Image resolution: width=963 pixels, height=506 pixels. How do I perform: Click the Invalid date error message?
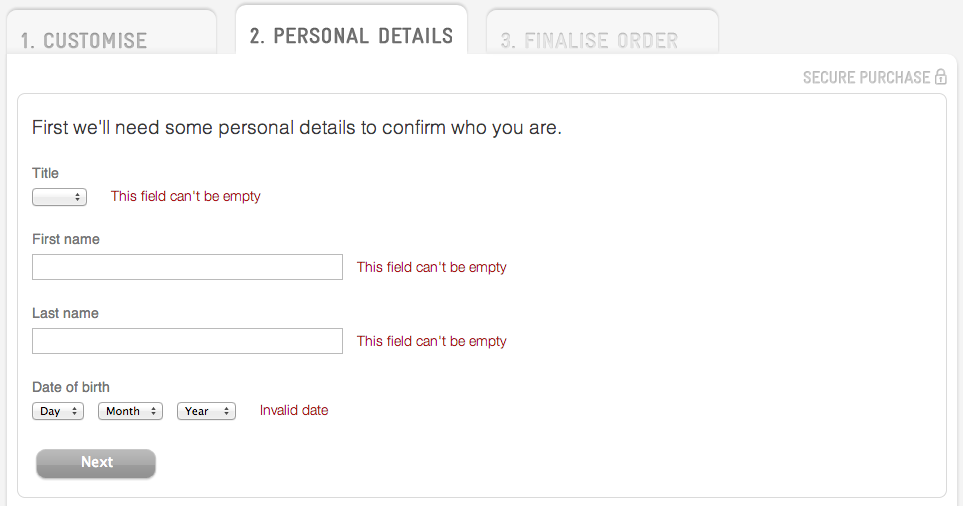pos(294,410)
